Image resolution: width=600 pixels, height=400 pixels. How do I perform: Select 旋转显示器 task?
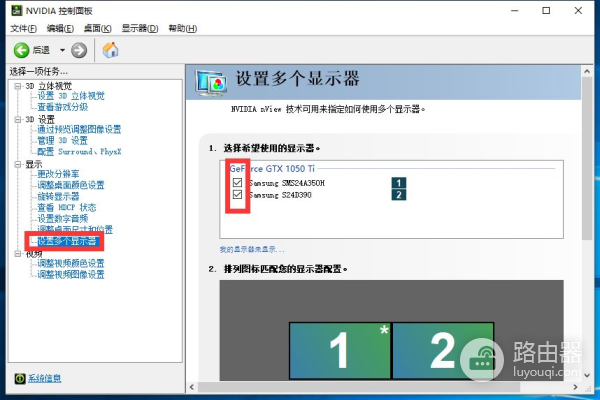58,196
